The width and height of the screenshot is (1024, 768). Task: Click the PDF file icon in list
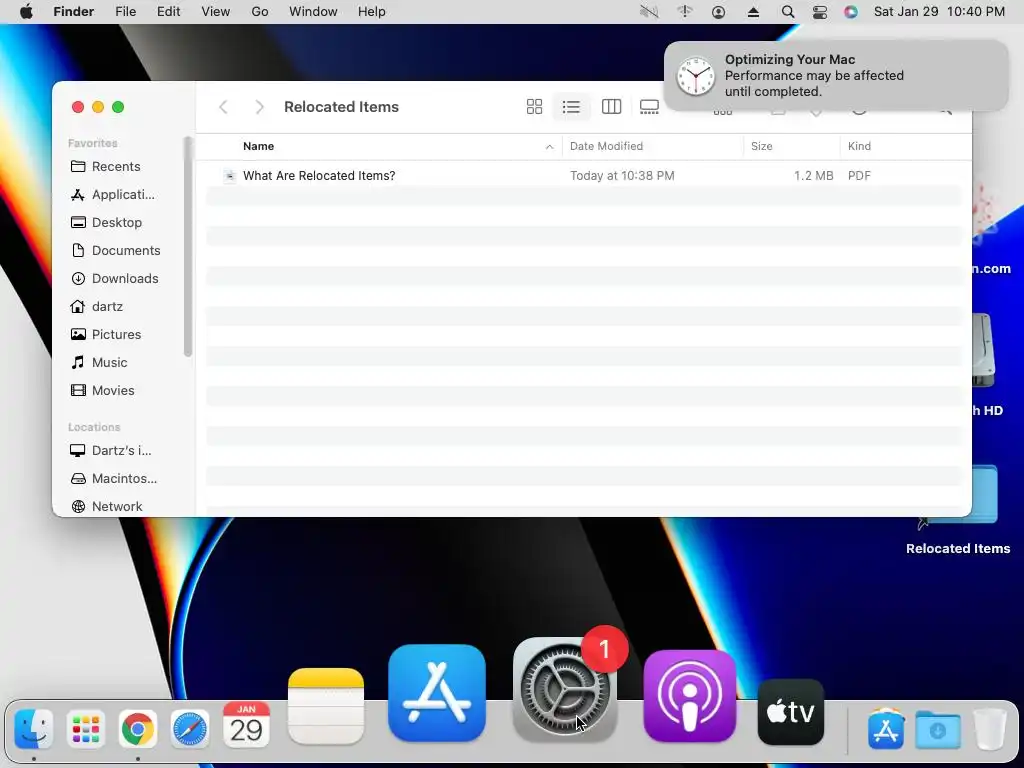(229, 176)
